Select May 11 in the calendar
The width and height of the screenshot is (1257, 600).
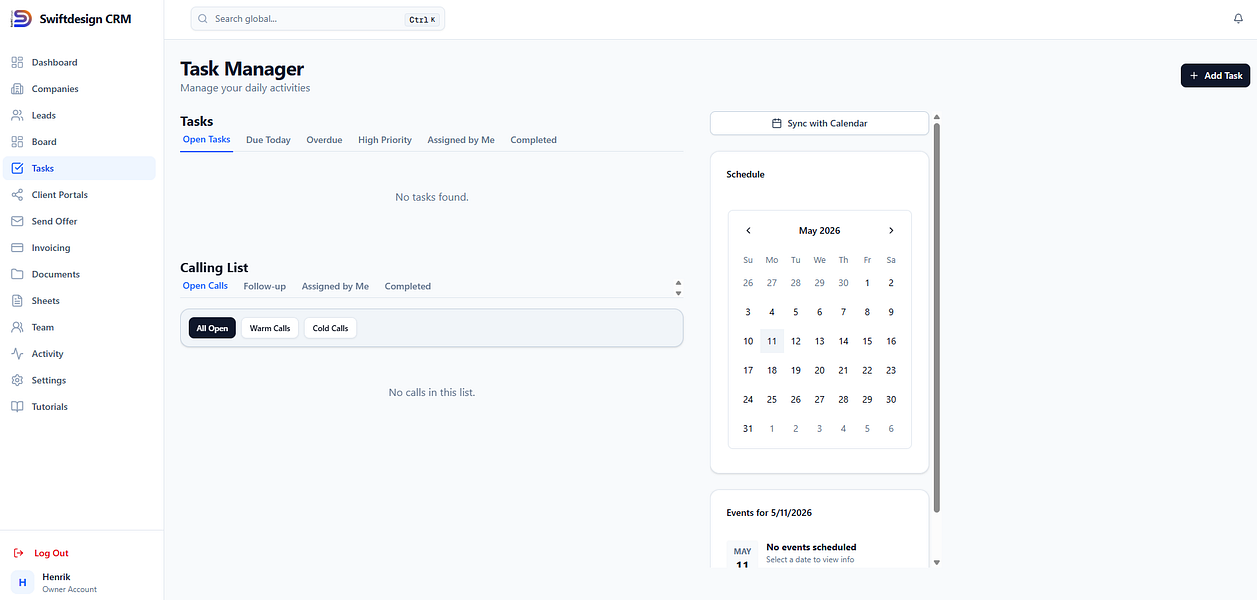(x=772, y=341)
